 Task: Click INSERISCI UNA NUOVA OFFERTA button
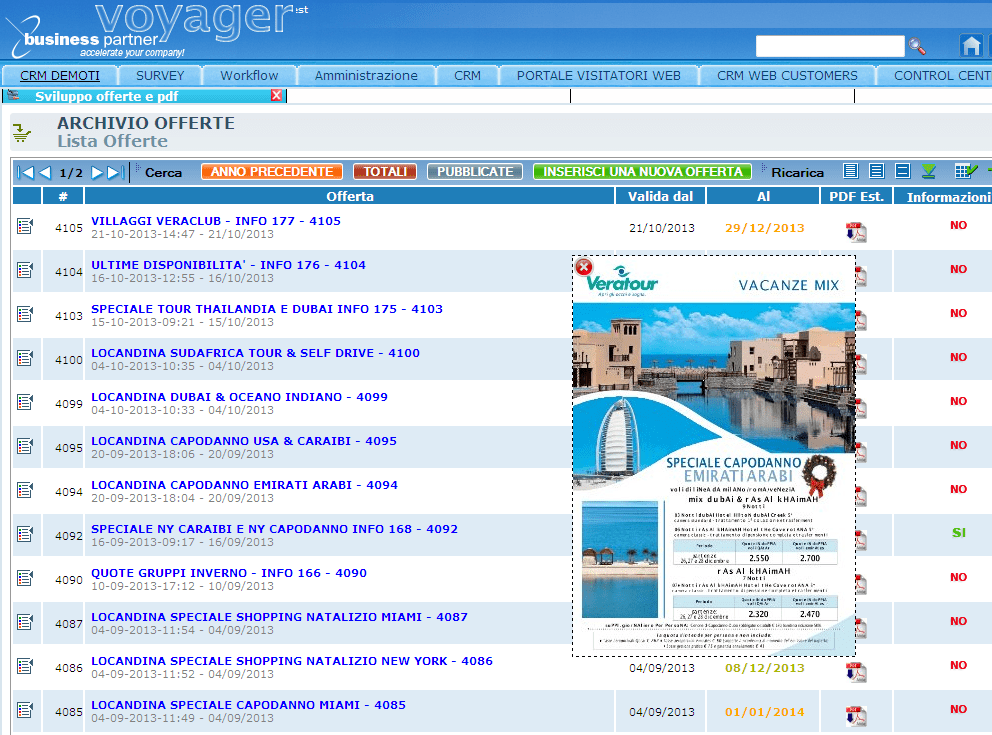(x=643, y=172)
